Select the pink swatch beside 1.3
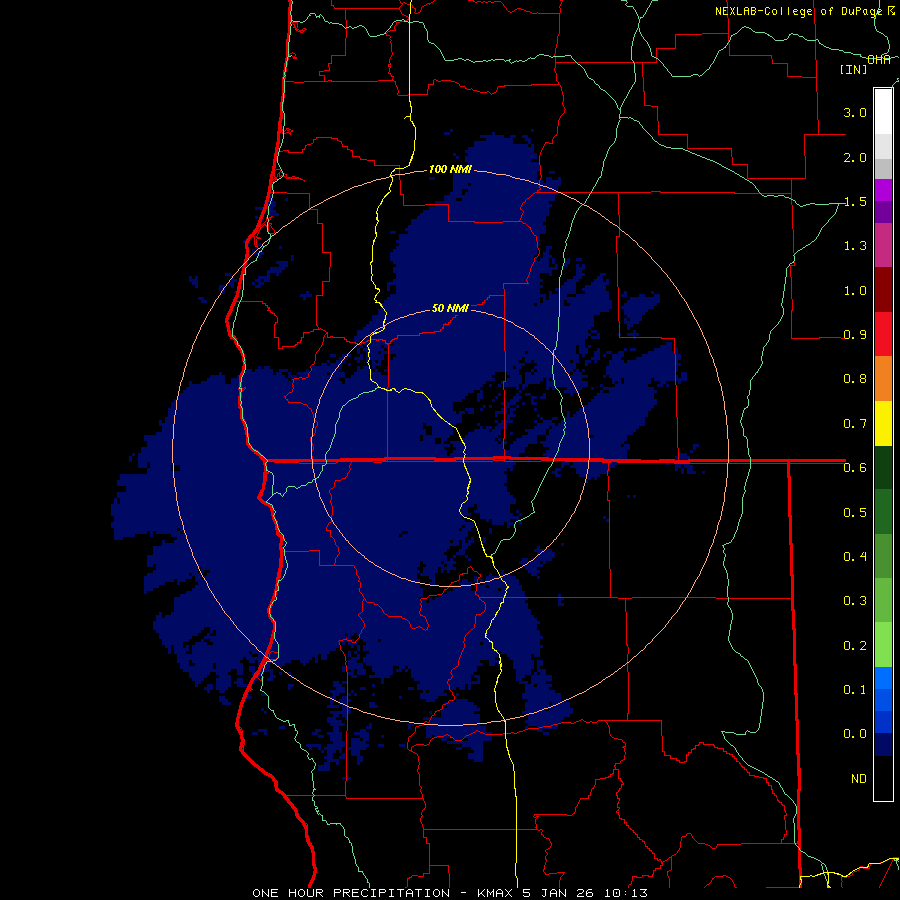Viewport: 900px width, 900px height. point(883,245)
